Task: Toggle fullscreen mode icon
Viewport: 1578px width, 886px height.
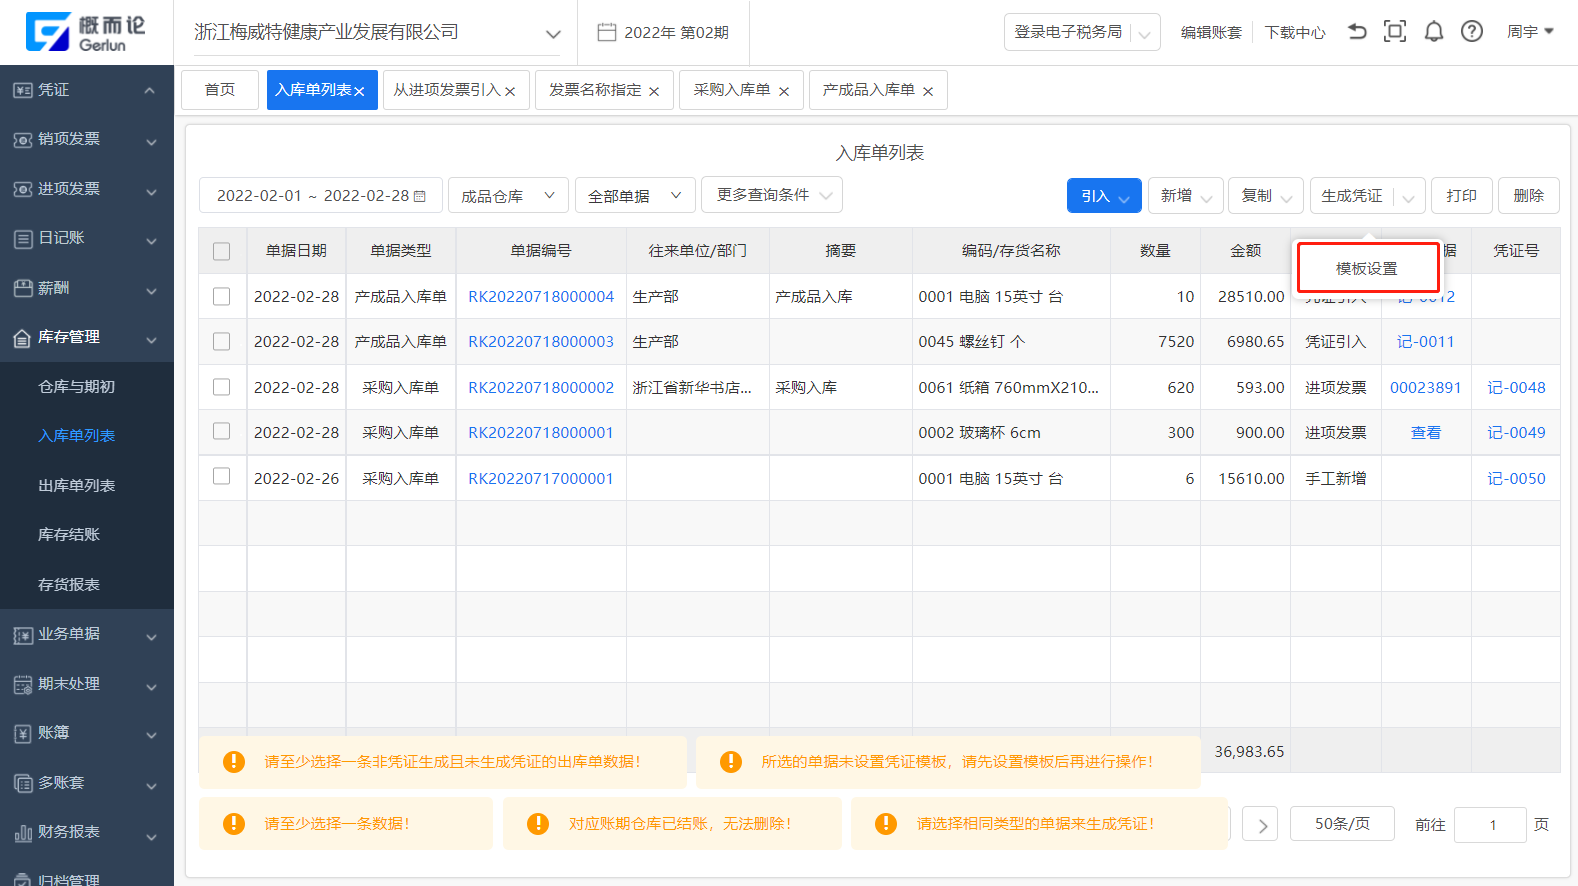Action: click(x=1395, y=31)
